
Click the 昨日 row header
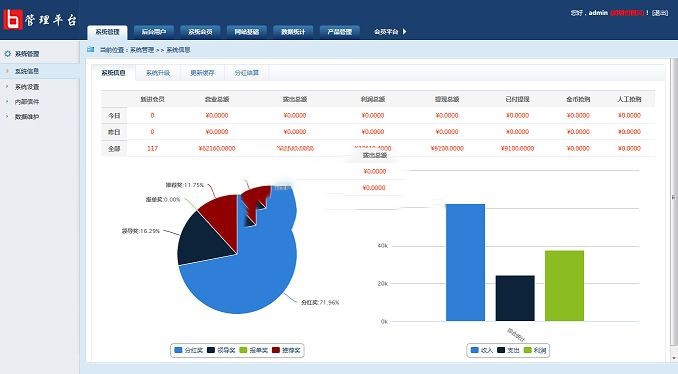[114, 132]
